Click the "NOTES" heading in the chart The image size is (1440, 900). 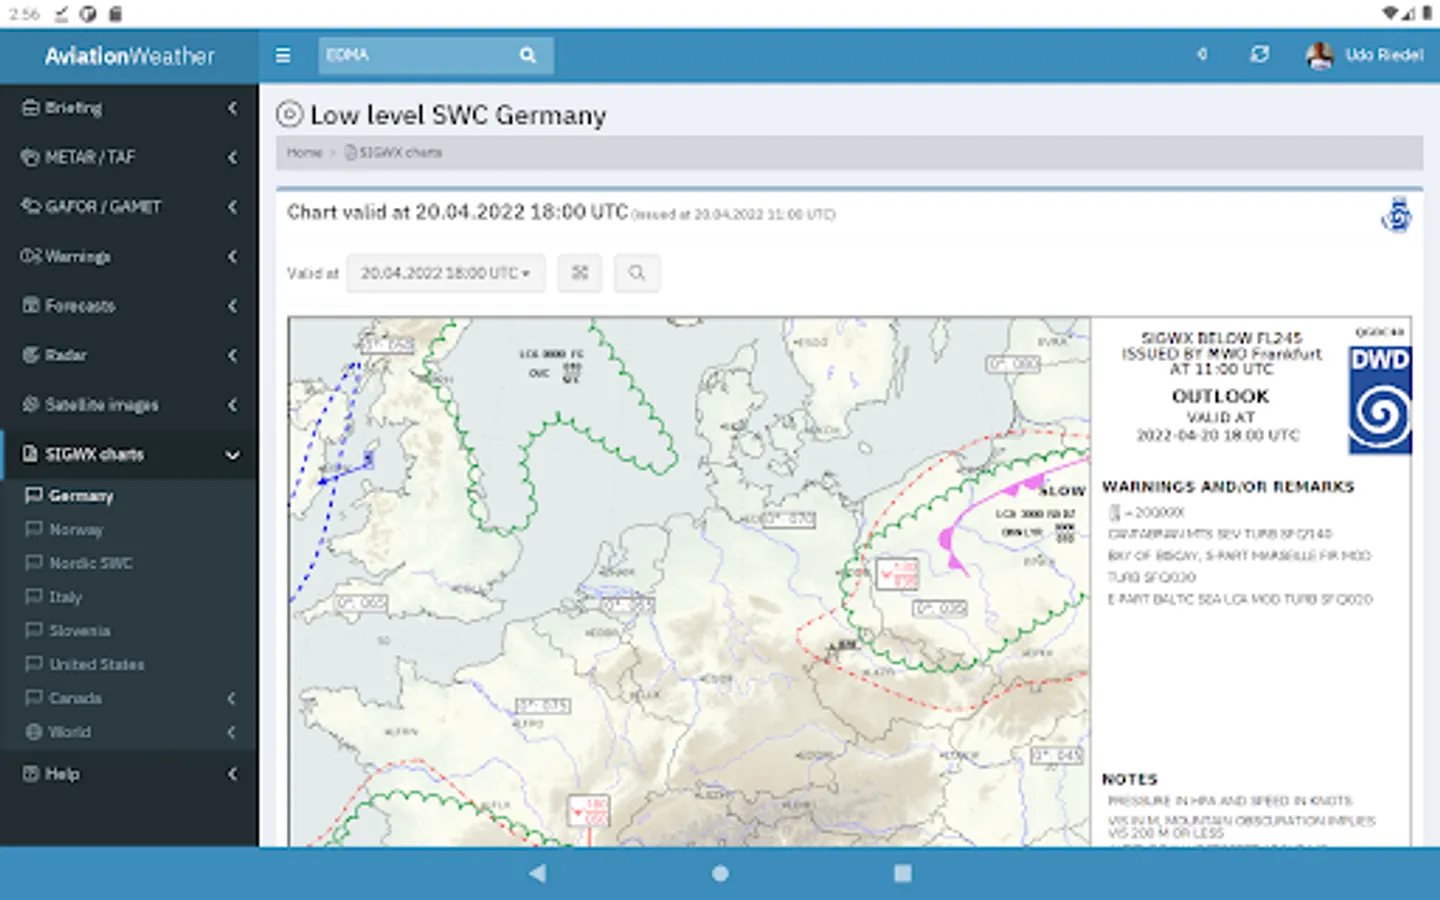1130,779
